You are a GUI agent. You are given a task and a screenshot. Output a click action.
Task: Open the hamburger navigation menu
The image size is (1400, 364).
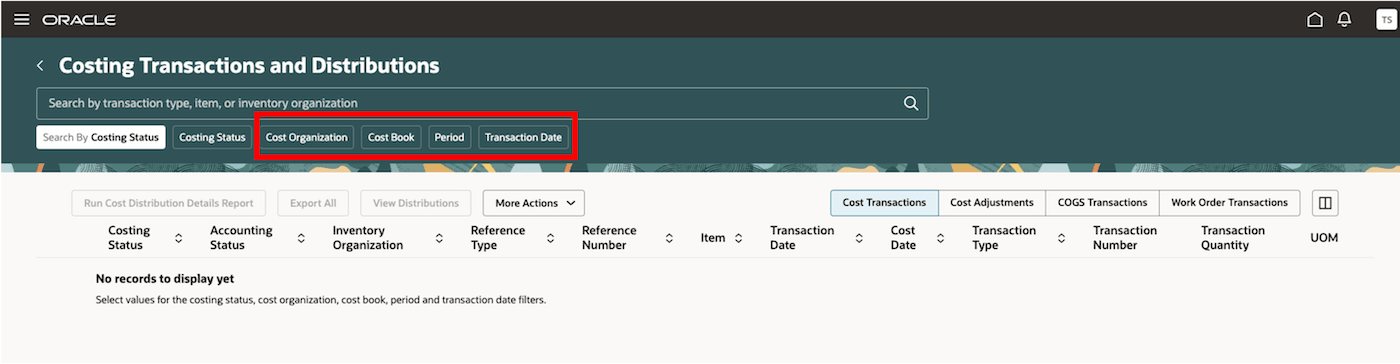point(21,19)
